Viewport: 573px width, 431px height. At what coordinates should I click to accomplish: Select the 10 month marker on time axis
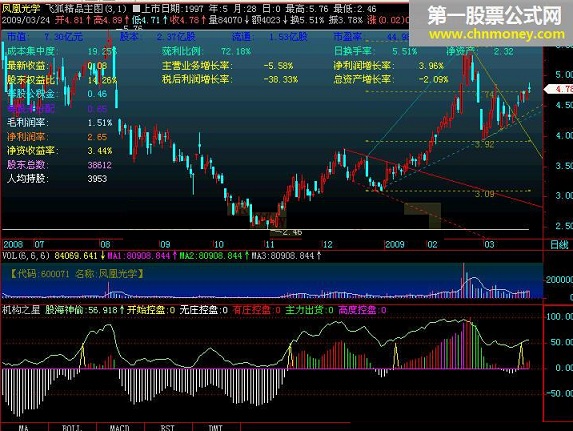coord(218,245)
